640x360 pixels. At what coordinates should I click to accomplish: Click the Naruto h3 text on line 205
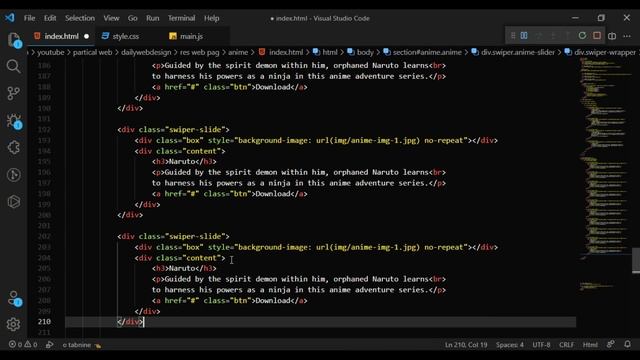pyautogui.click(x=182, y=268)
